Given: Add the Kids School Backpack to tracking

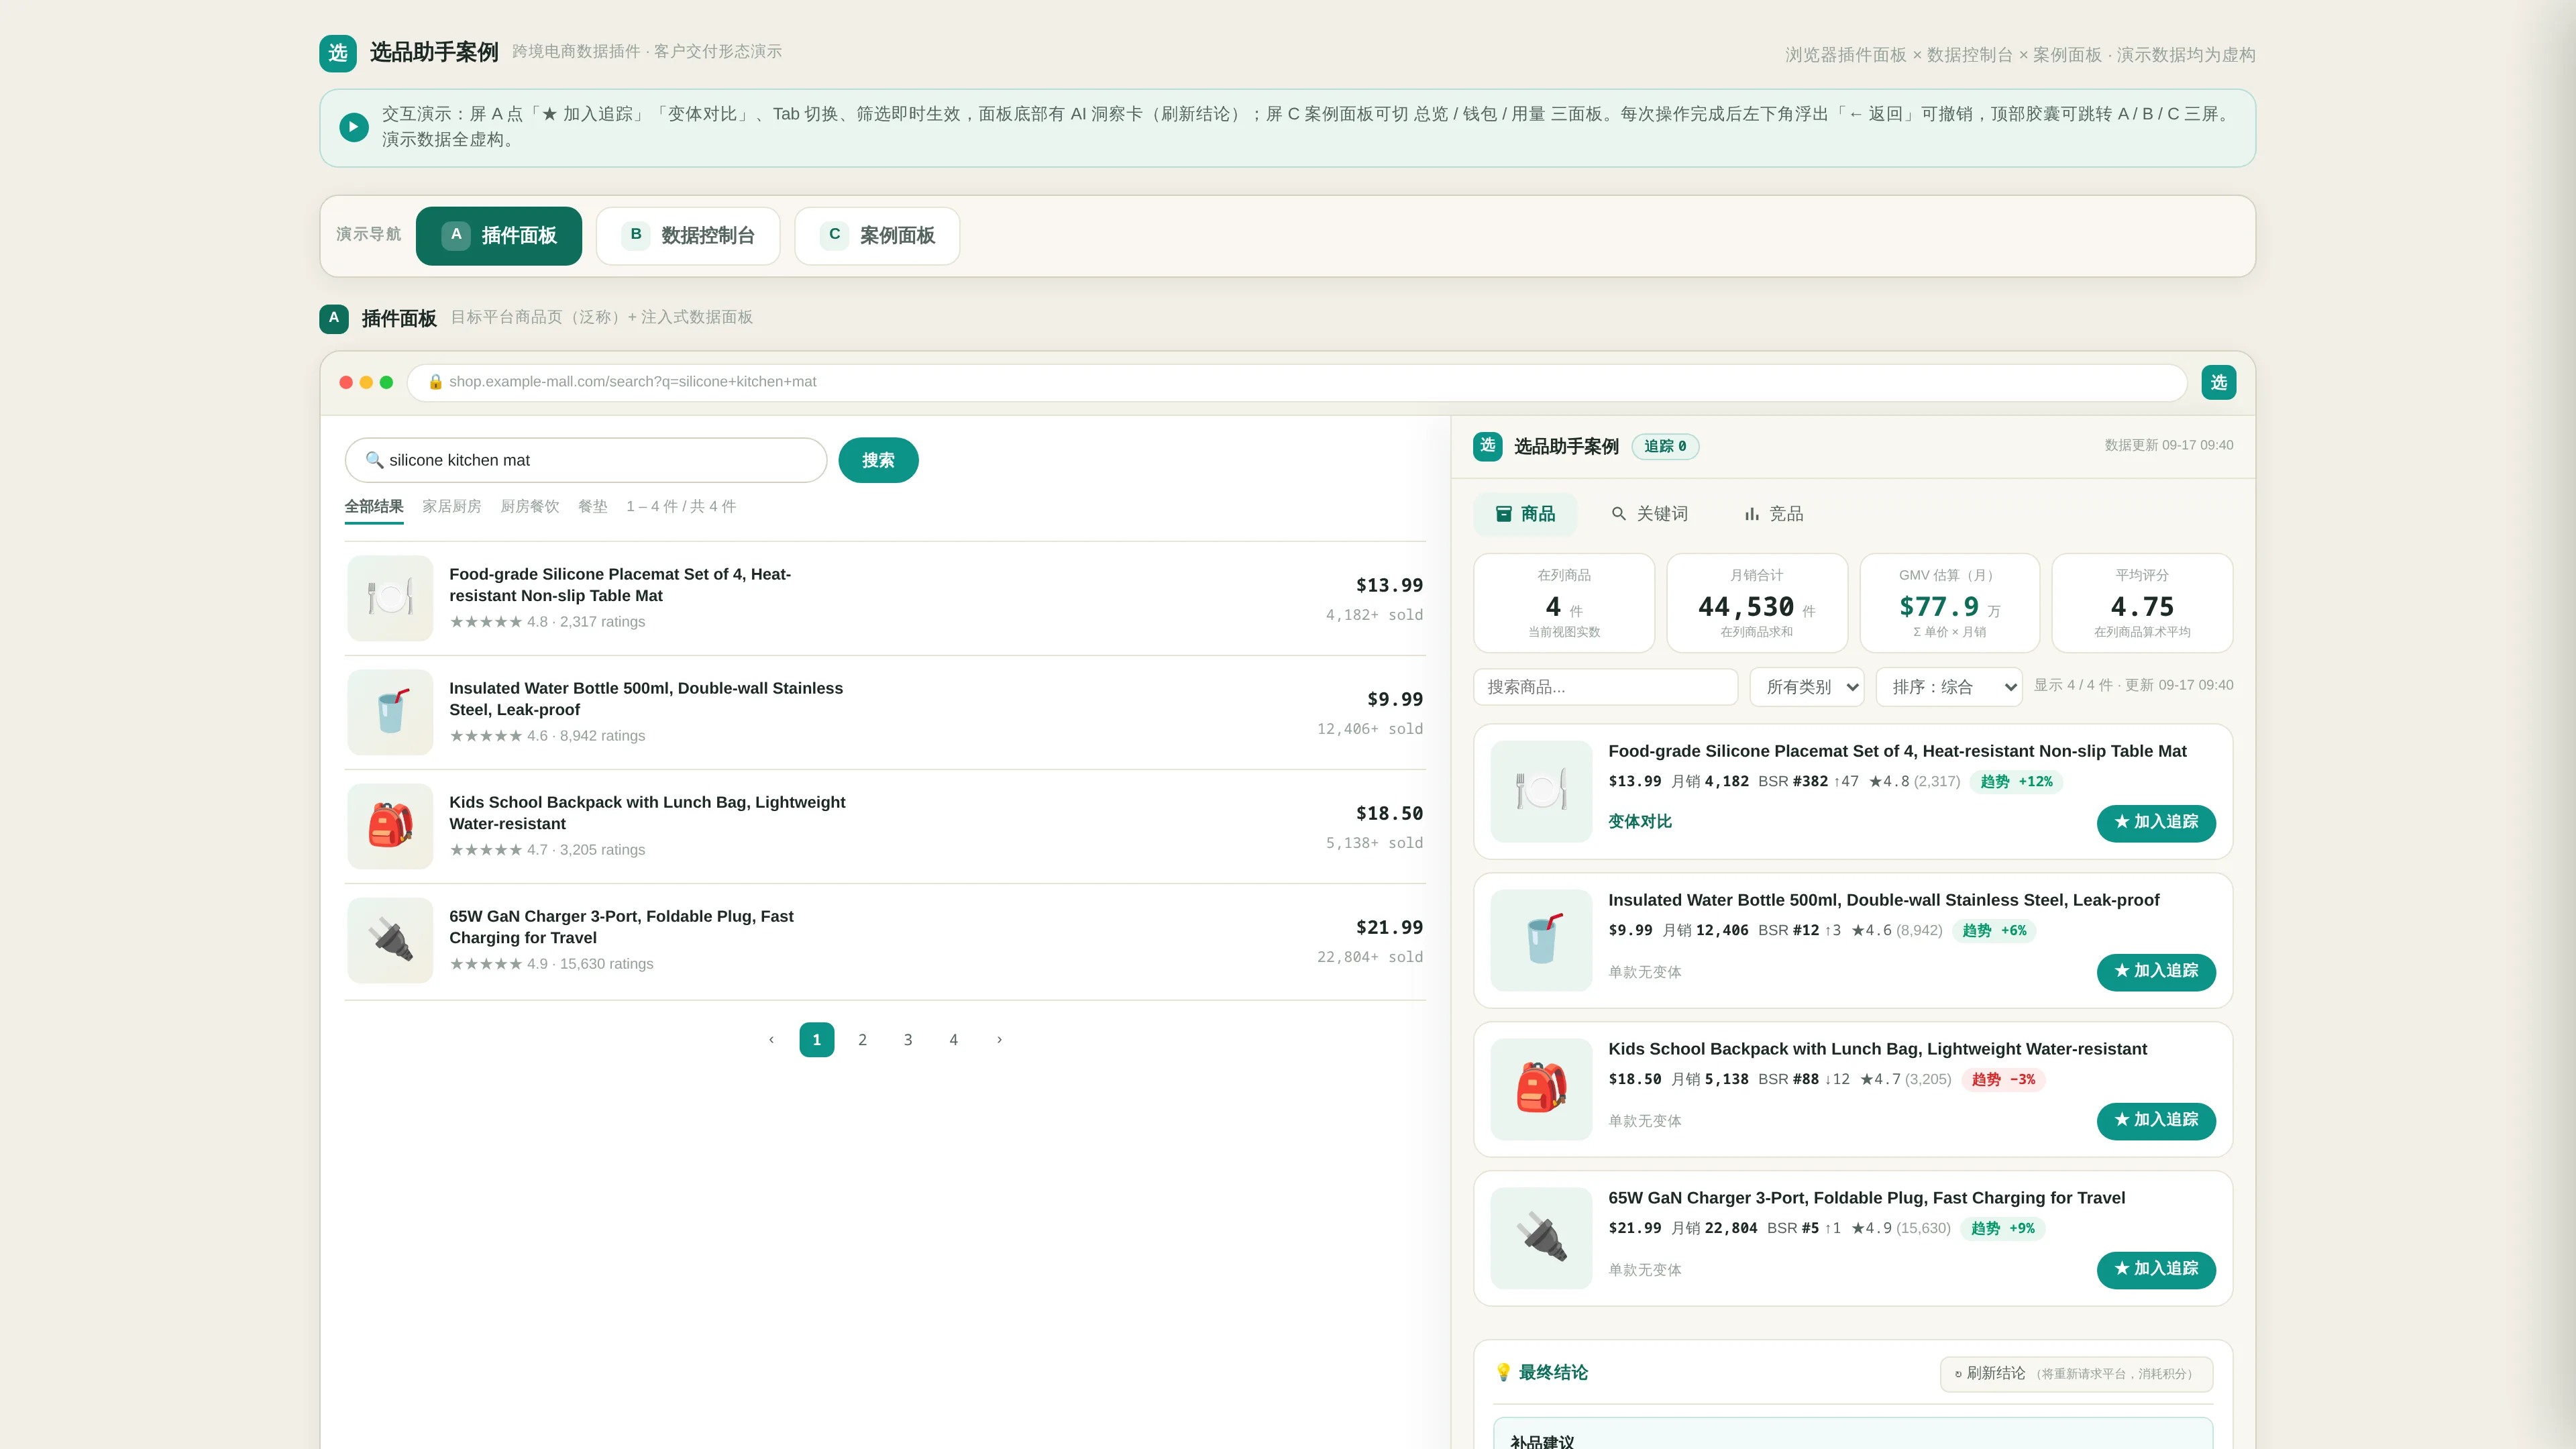Looking at the screenshot, I should (2156, 1121).
